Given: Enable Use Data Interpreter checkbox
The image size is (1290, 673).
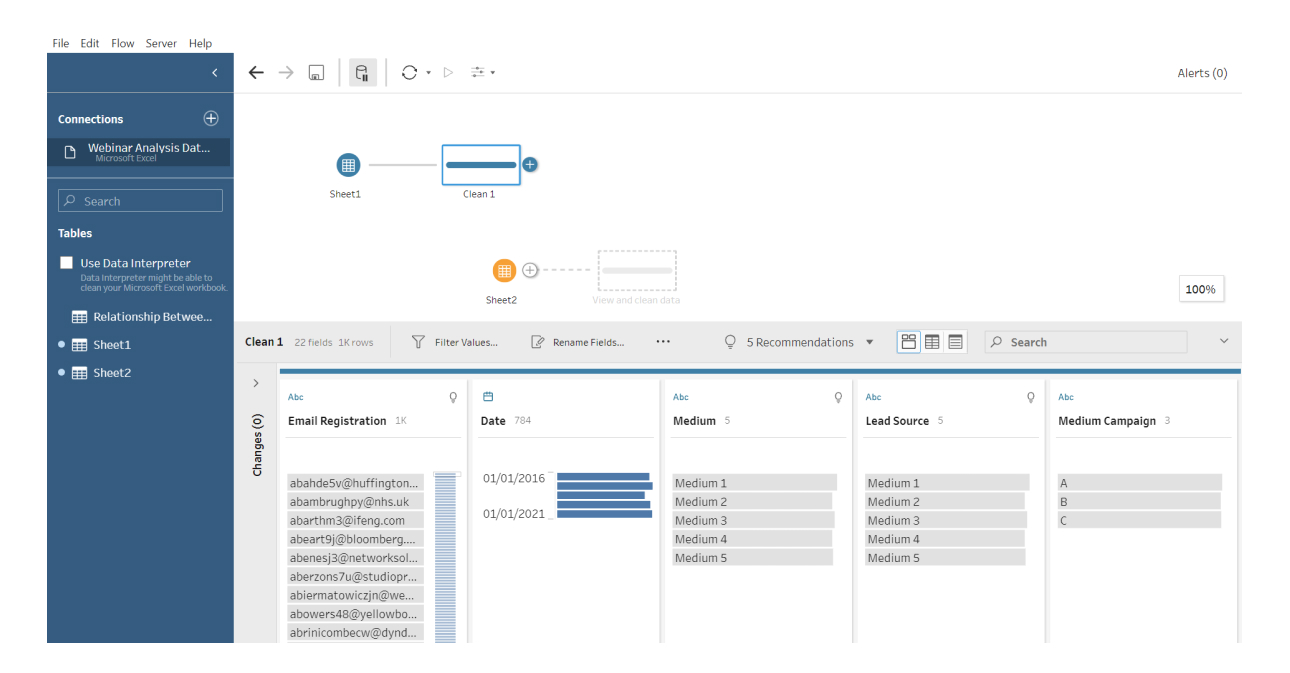Looking at the screenshot, I should click(66, 263).
